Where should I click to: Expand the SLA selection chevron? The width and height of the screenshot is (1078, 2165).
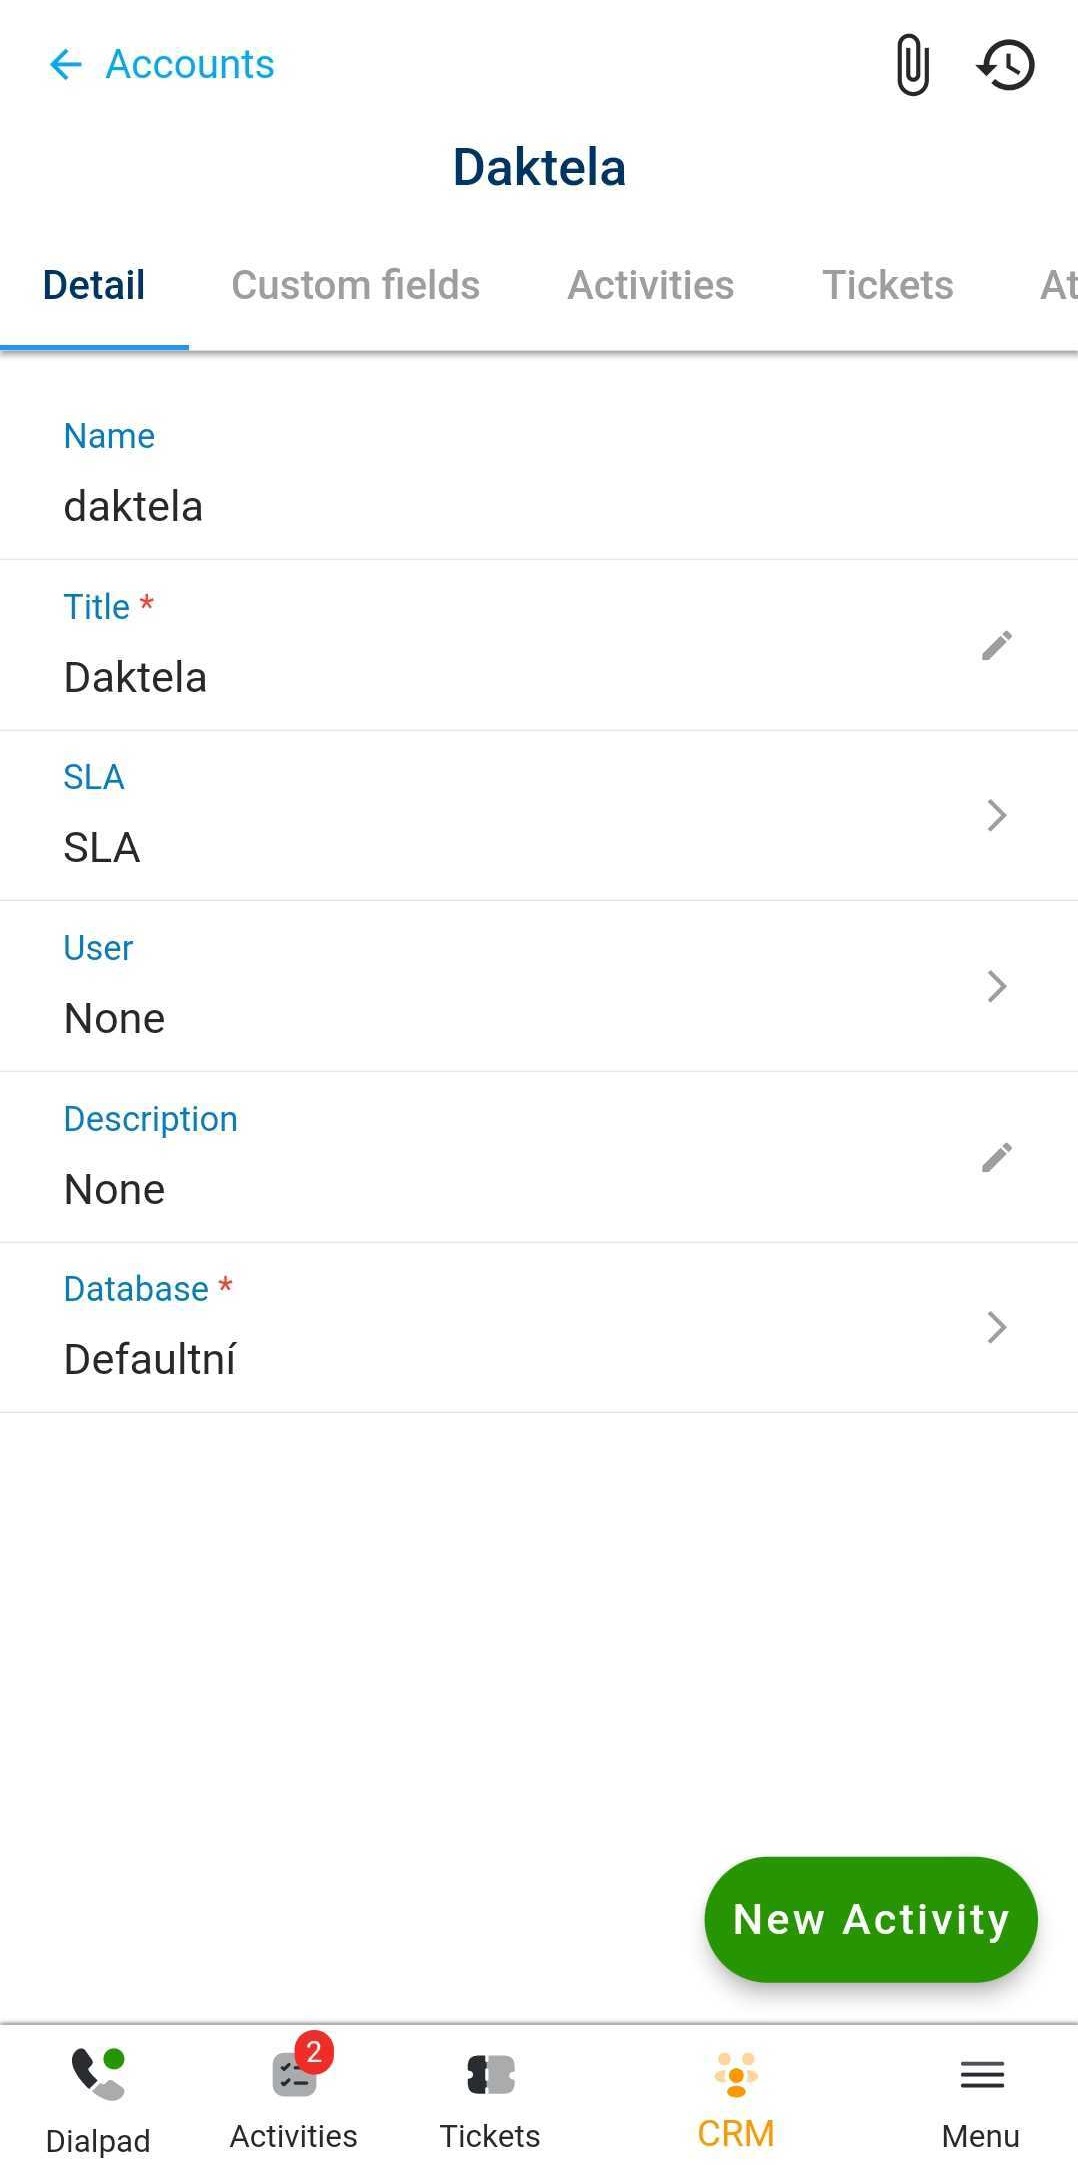tap(996, 816)
